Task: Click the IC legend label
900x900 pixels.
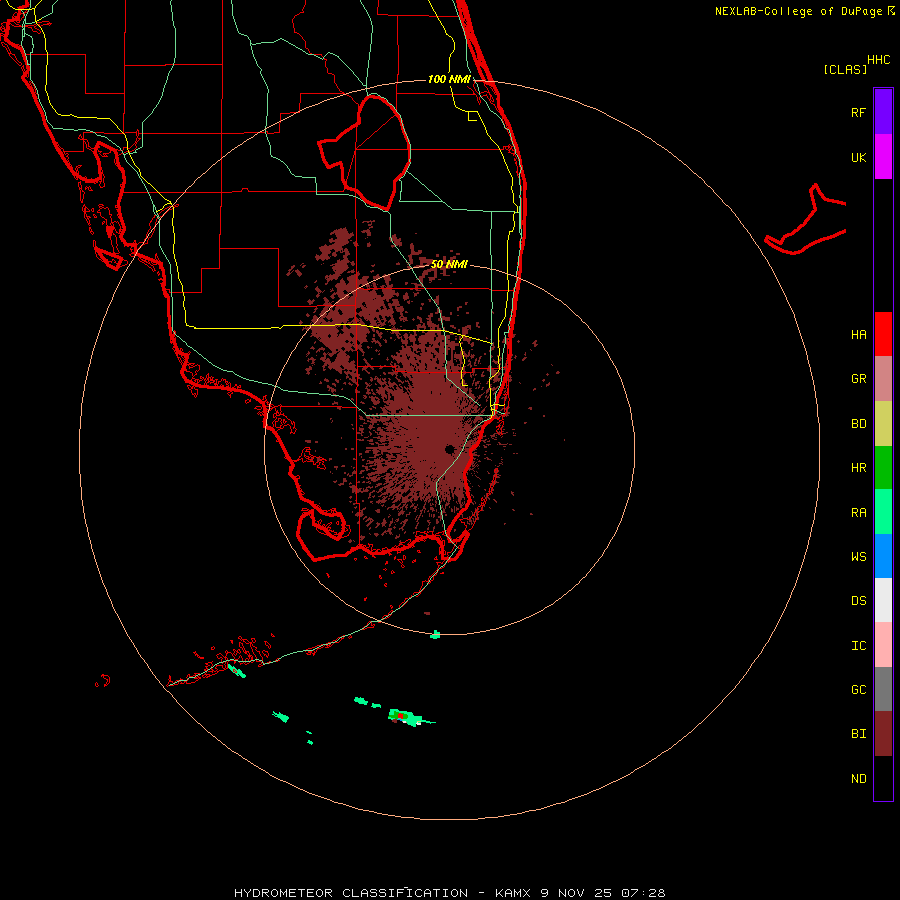Action: pos(858,646)
